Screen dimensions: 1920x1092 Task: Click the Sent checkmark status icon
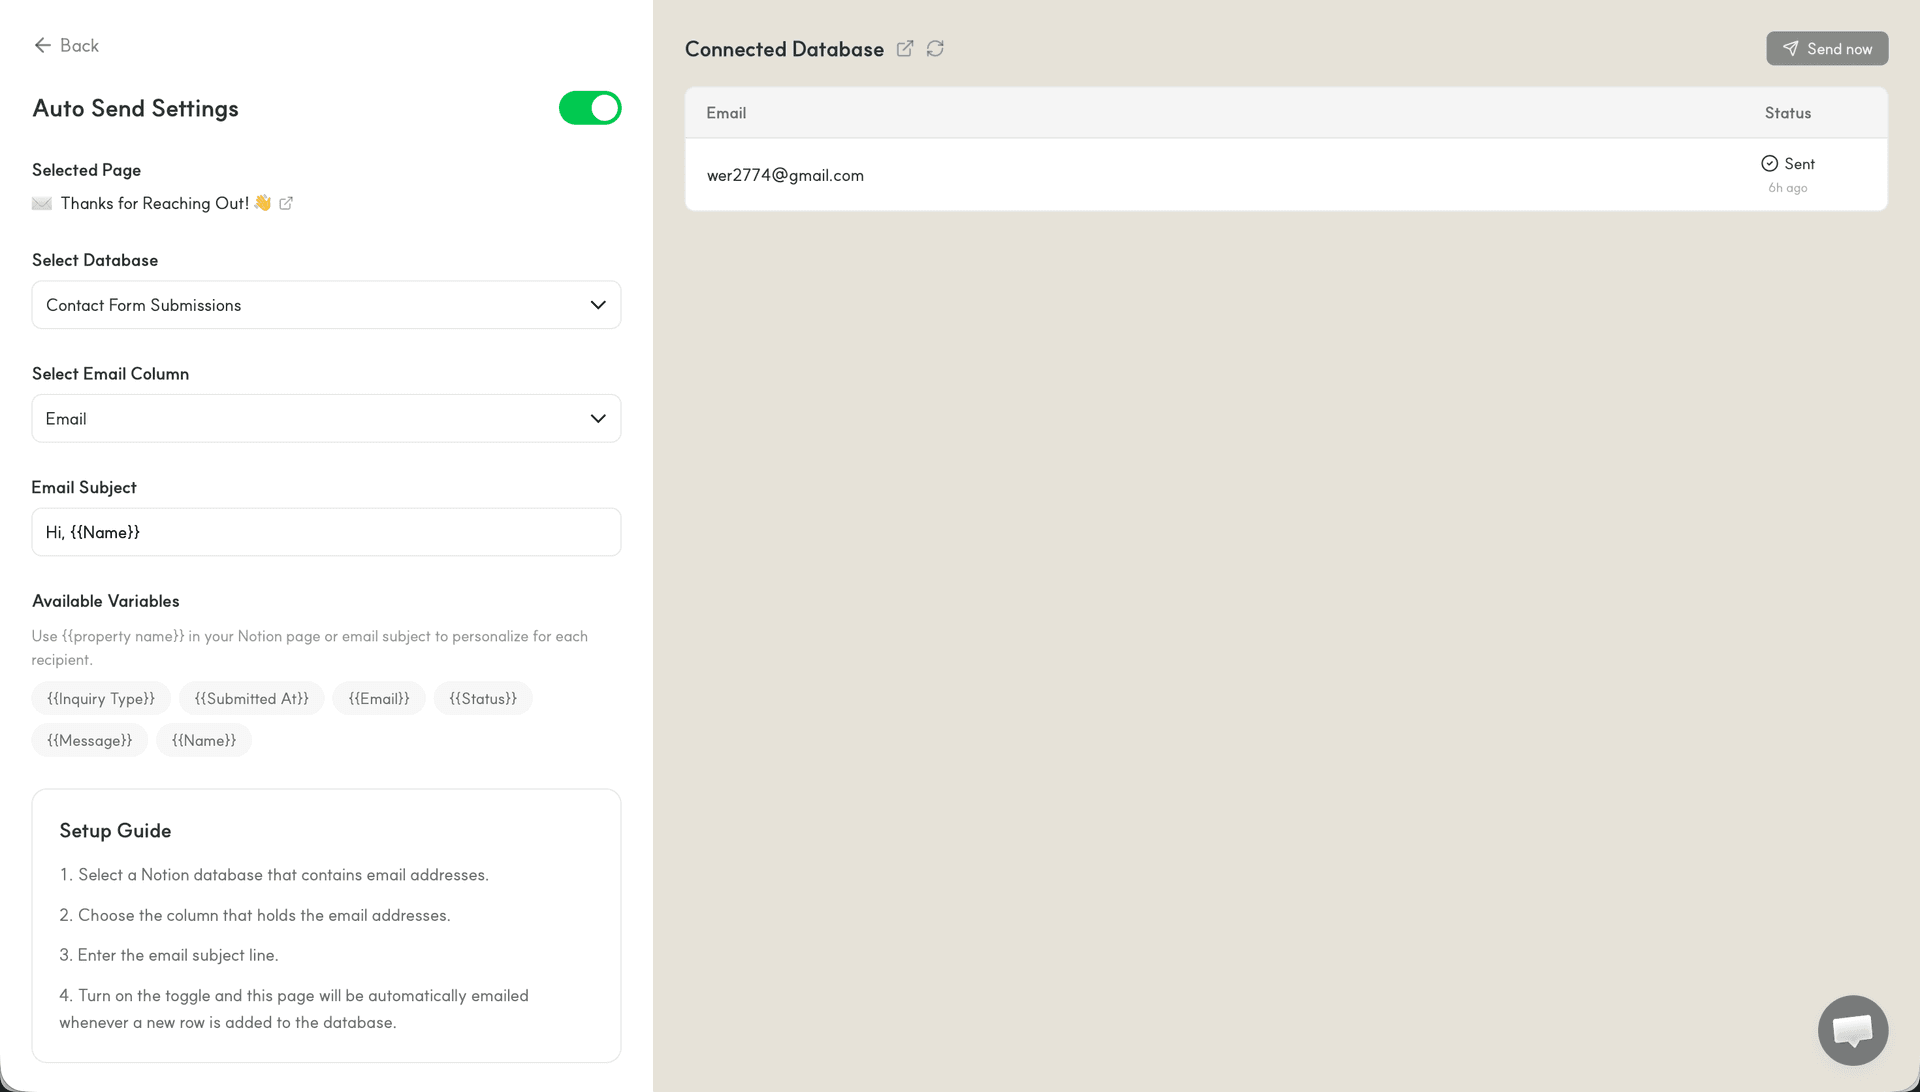(1770, 162)
